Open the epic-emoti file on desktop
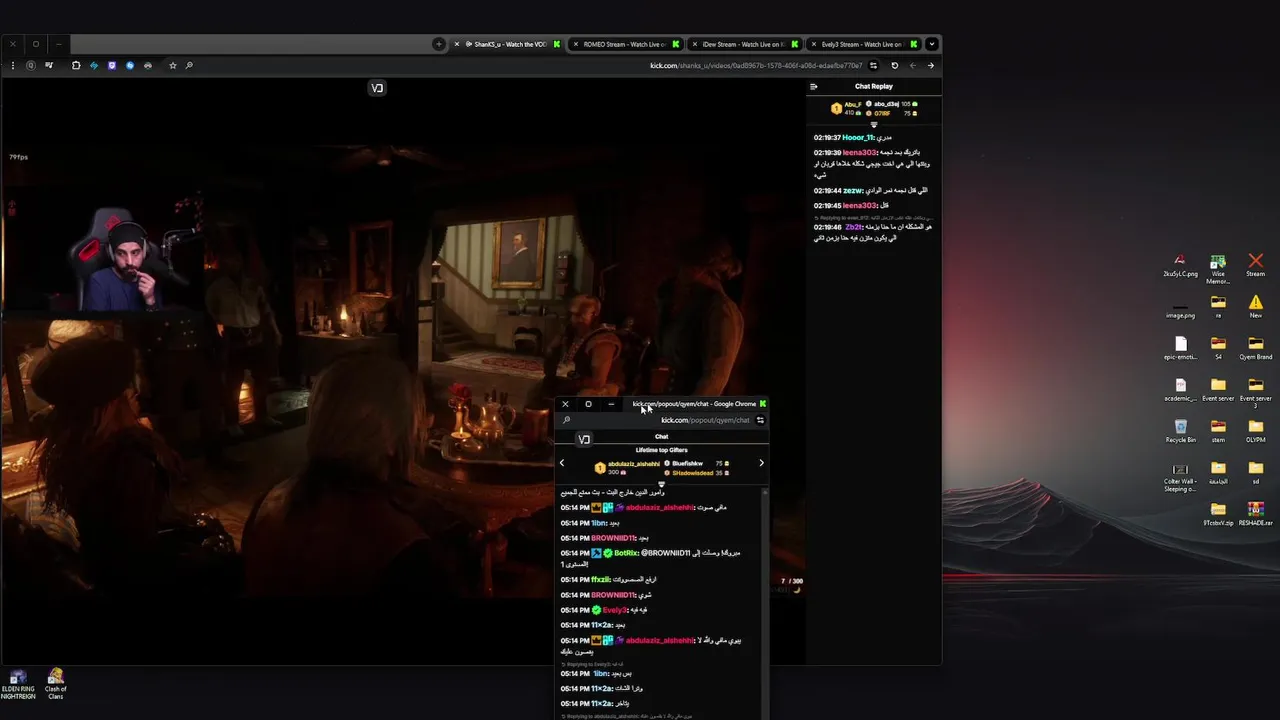Screen dimensions: 1280x720 coord(1180,349)
